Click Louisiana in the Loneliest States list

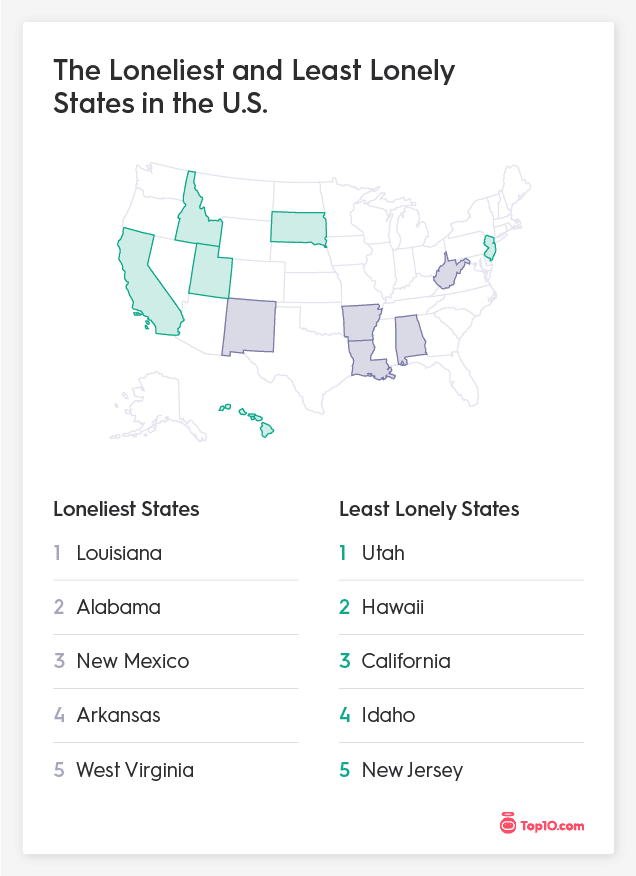point(119,553)
